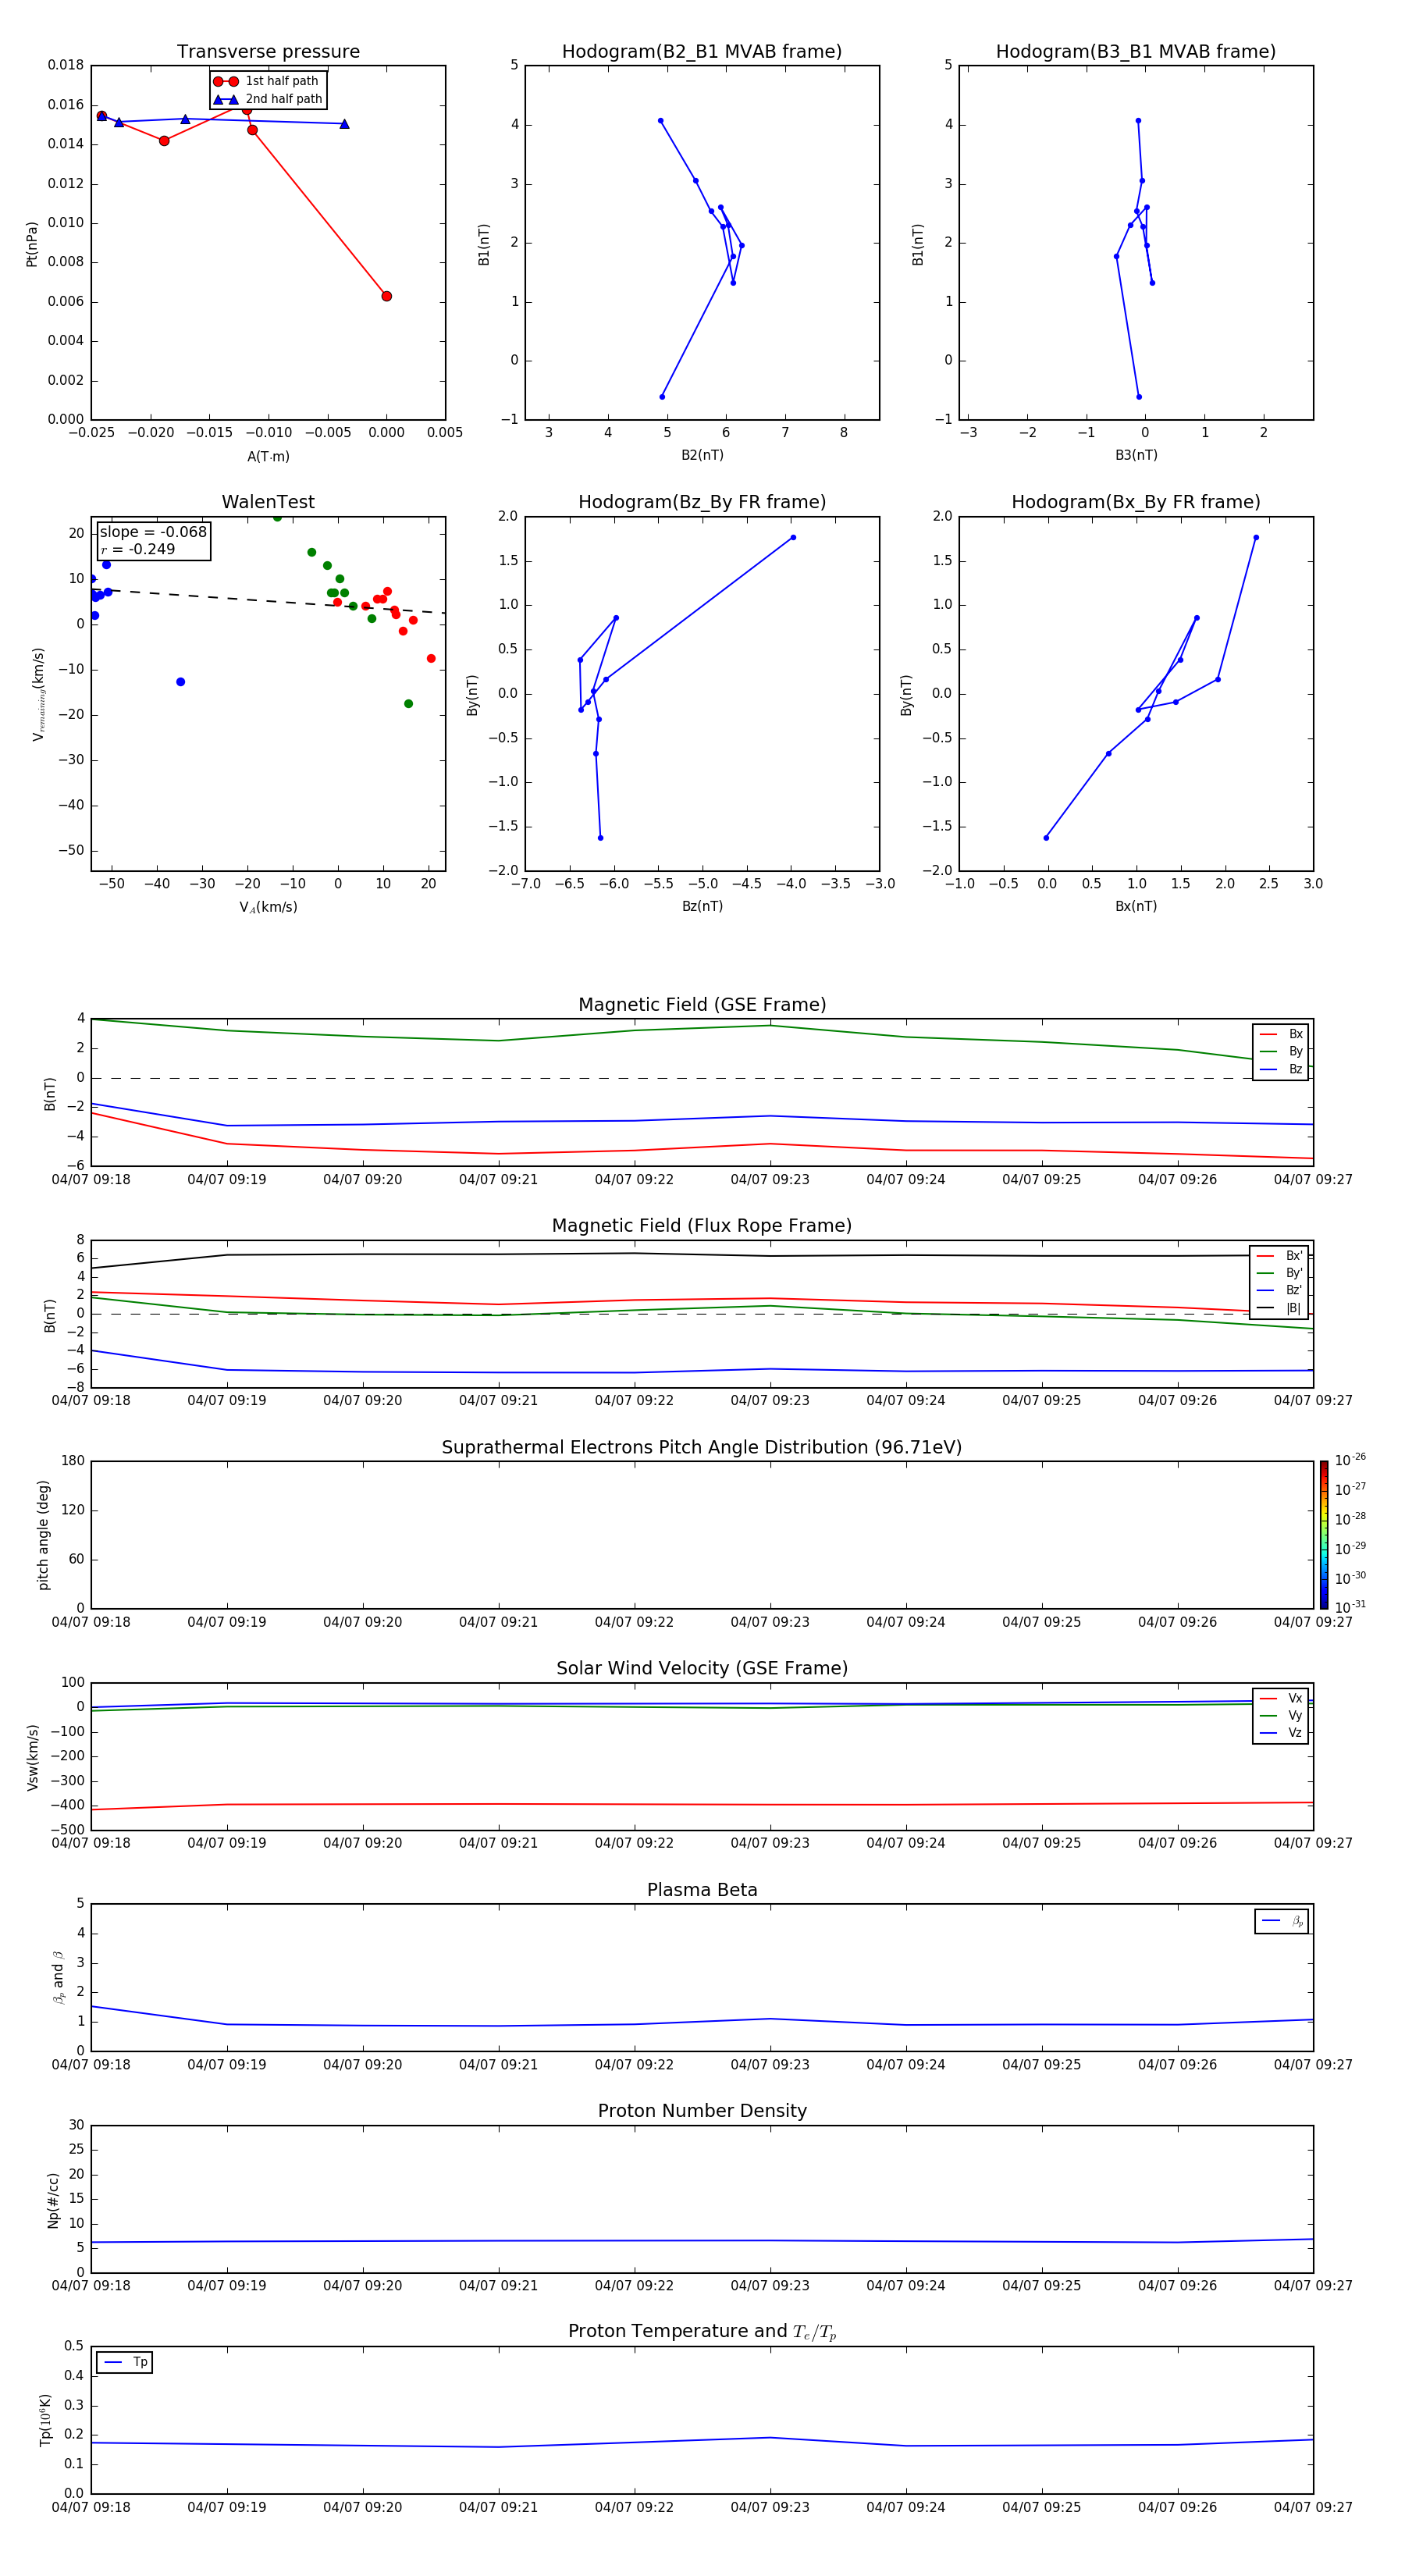This screenshot has width=1405, height=2576.
Task: Pick the Vy legend entry
Action: 1281,1715
